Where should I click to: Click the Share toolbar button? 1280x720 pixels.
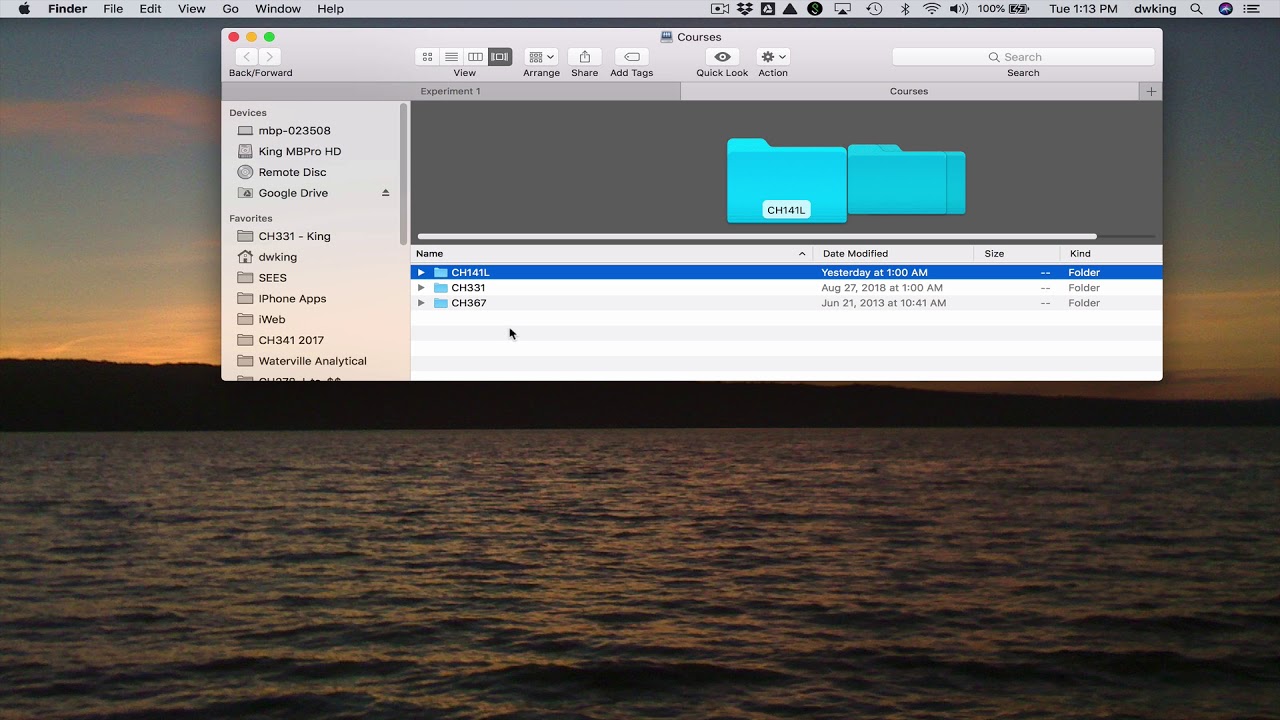585,57
